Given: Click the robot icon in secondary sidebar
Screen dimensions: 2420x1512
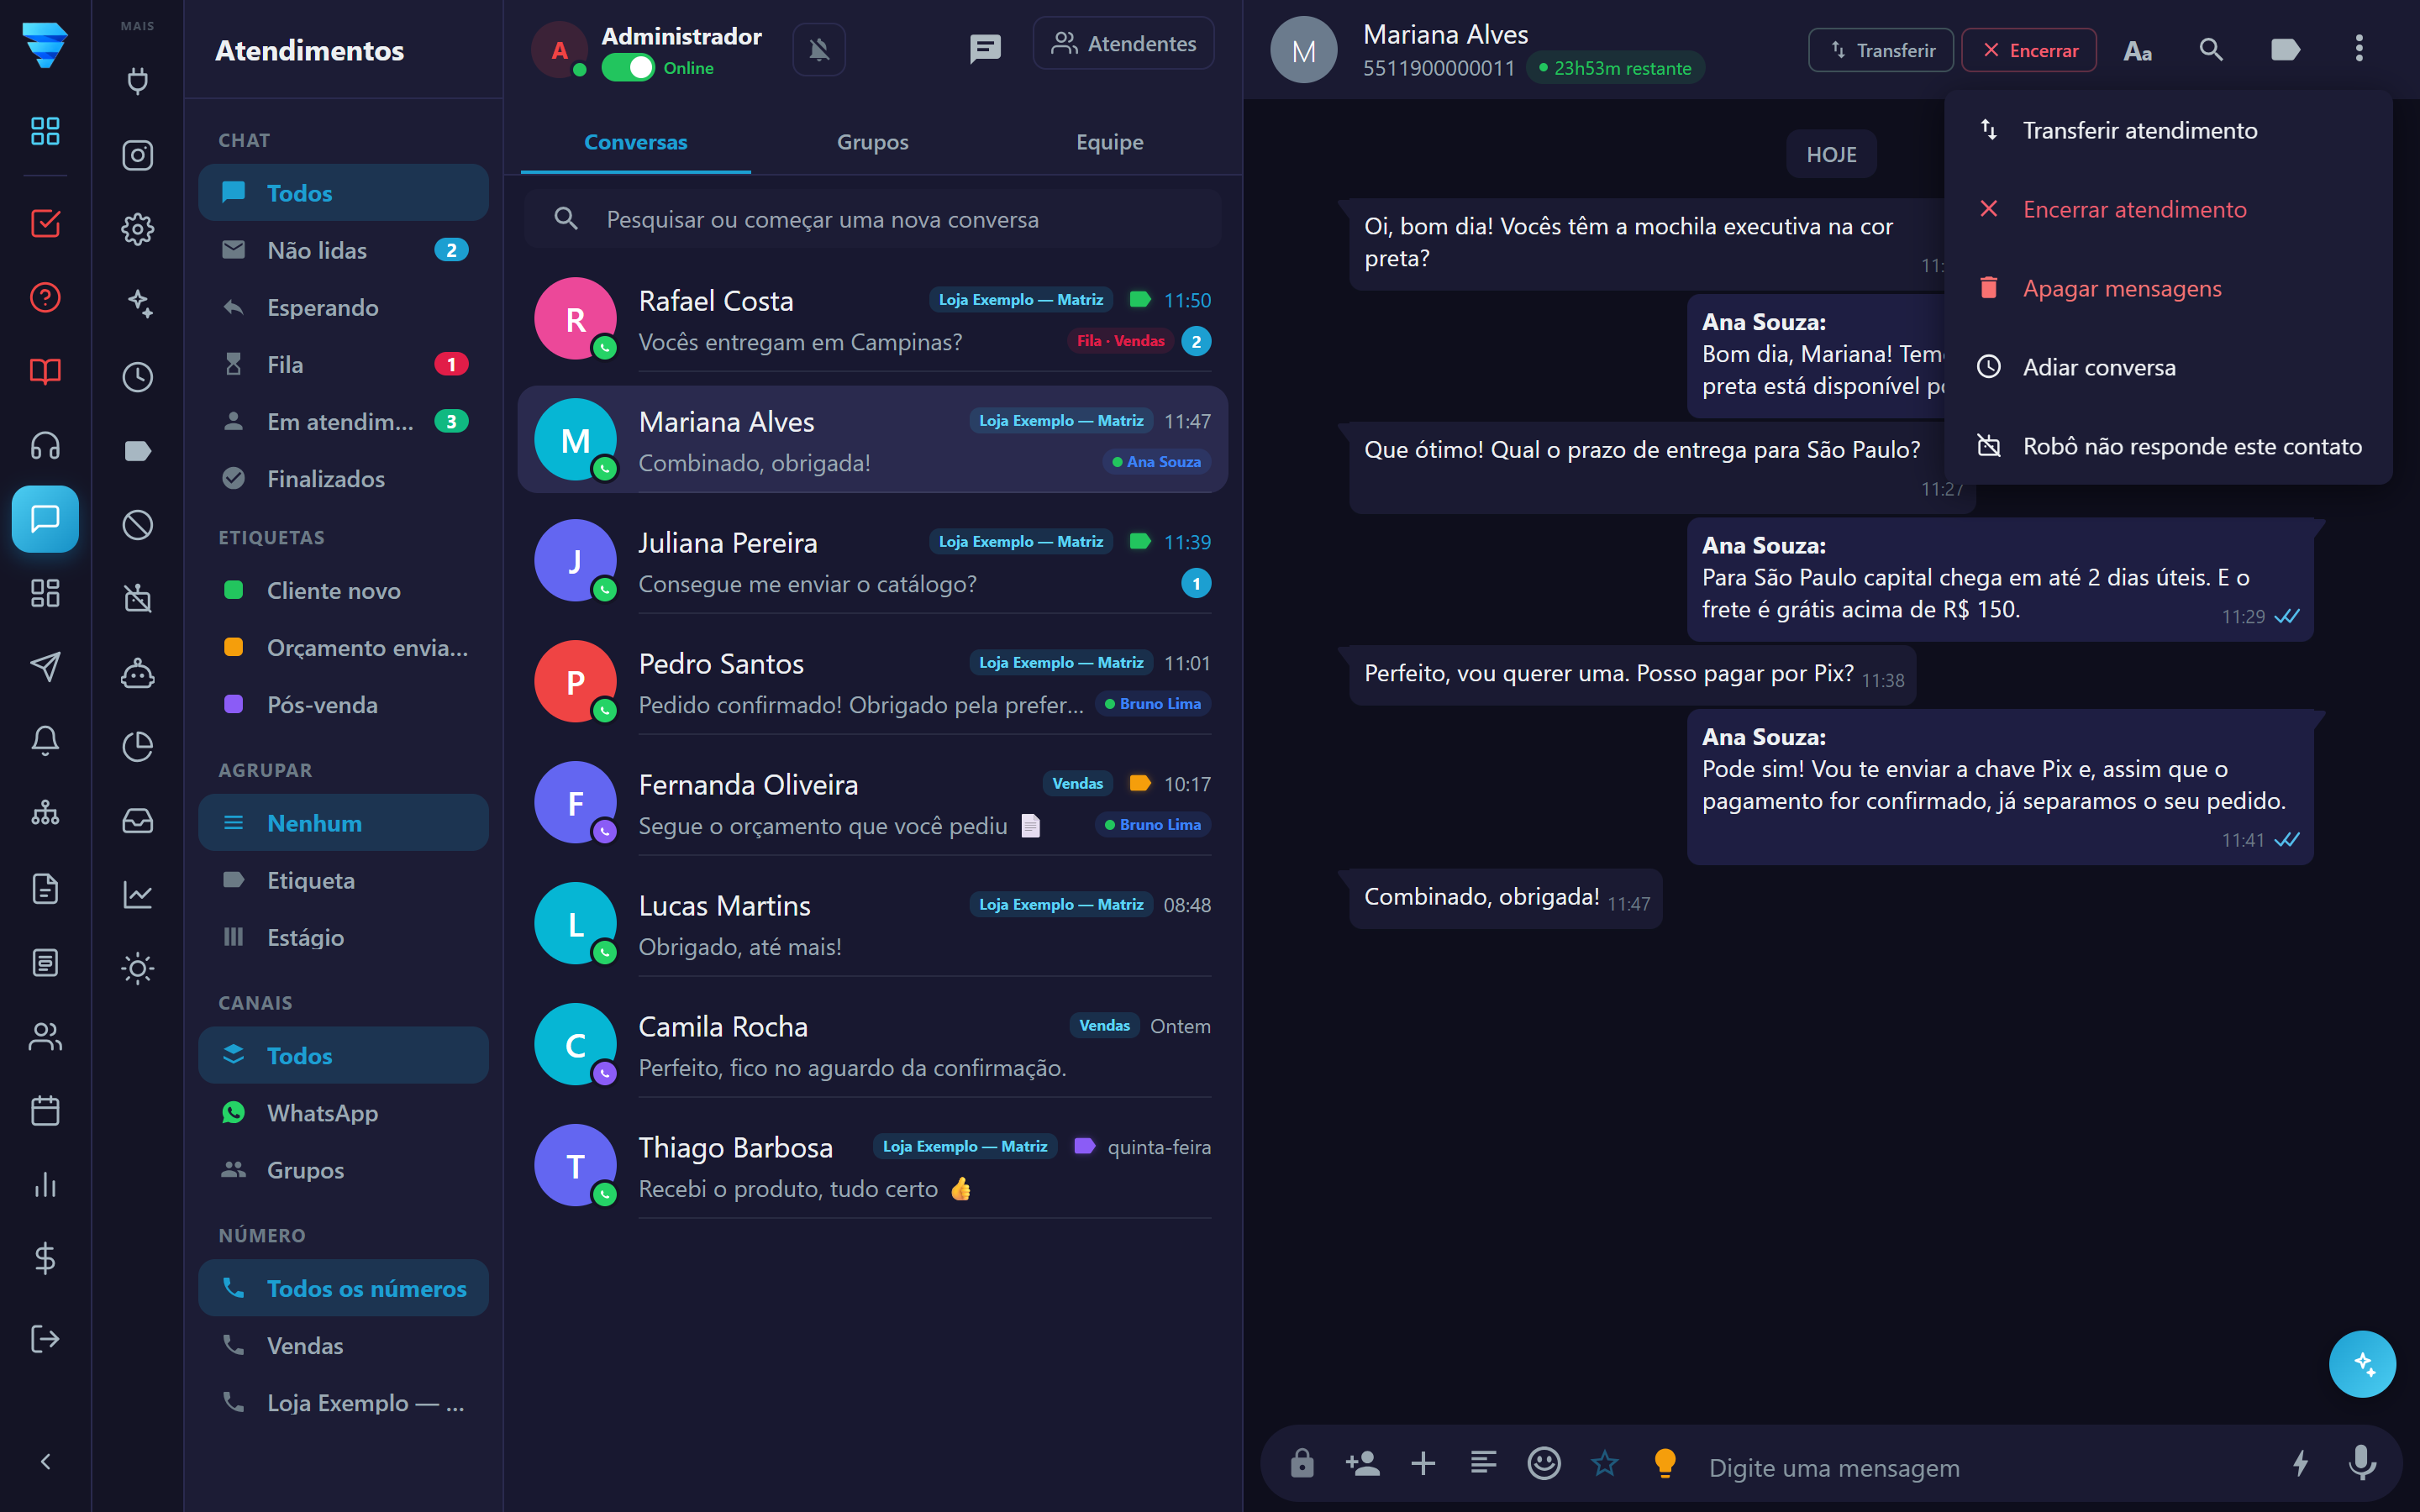Looking at the screenshot, I should pyautogui.click(x=137, y=673).
